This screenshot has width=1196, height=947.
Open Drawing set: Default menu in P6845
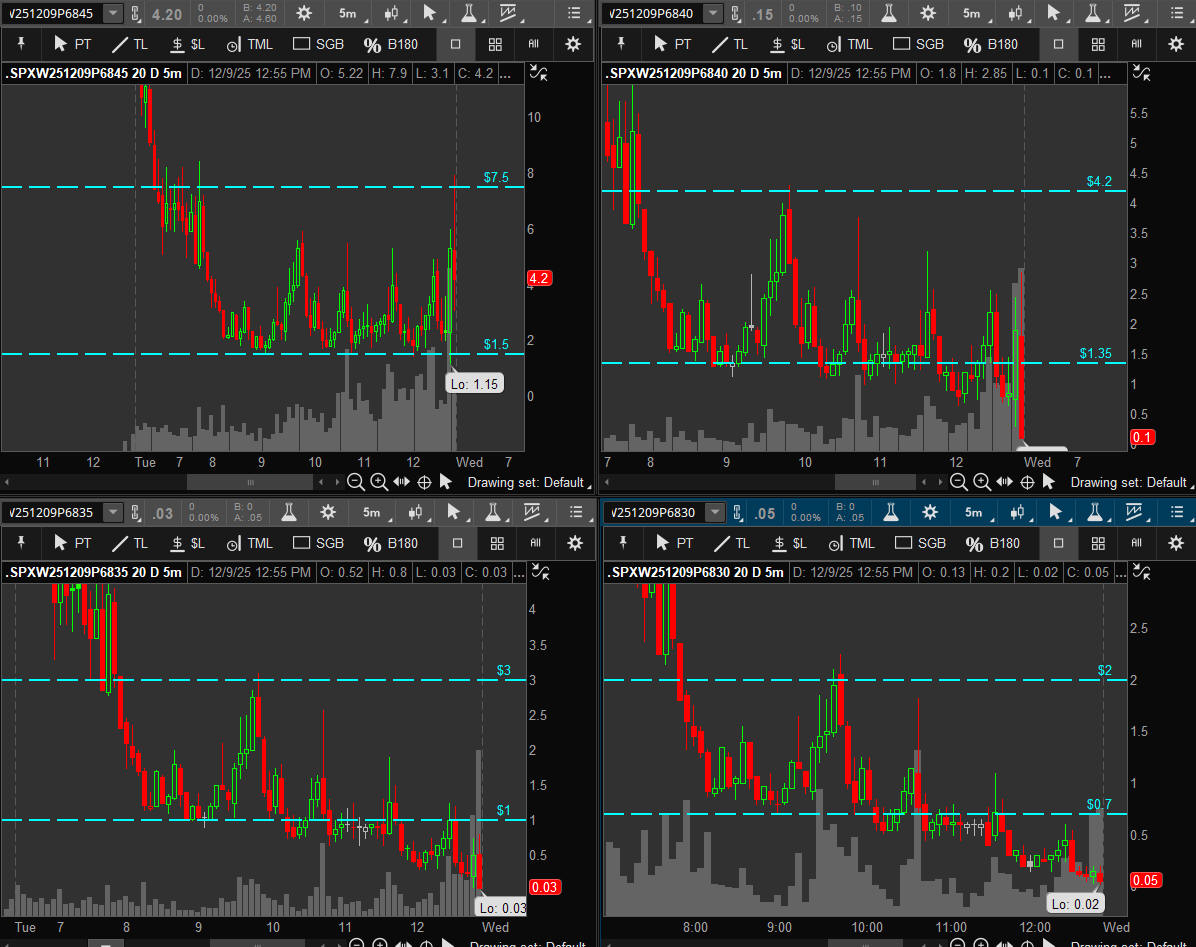tap(526, 482)
